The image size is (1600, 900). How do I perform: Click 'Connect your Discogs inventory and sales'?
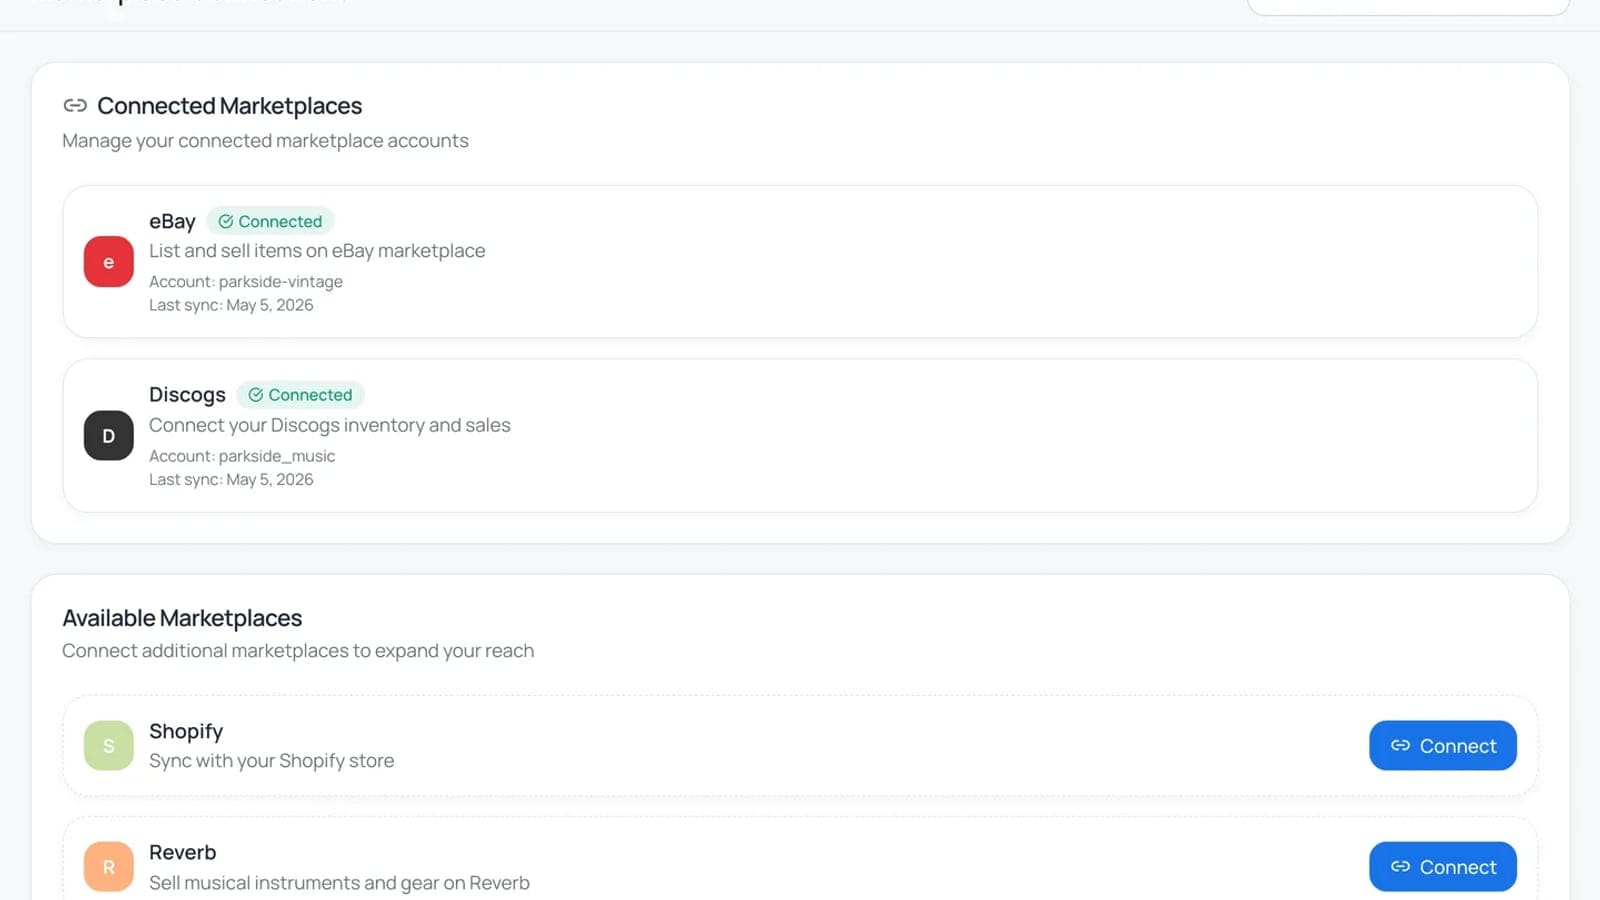point(330,425)
